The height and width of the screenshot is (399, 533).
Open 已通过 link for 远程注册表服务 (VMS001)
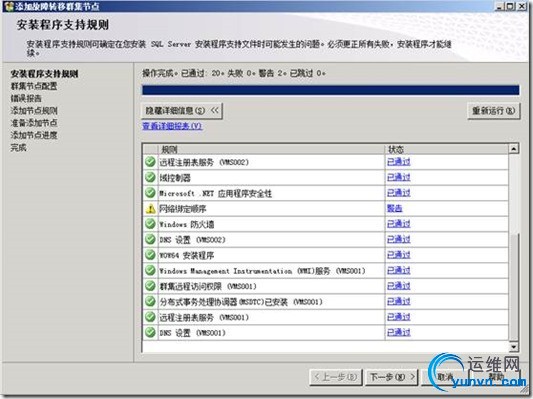coord(399,317)
